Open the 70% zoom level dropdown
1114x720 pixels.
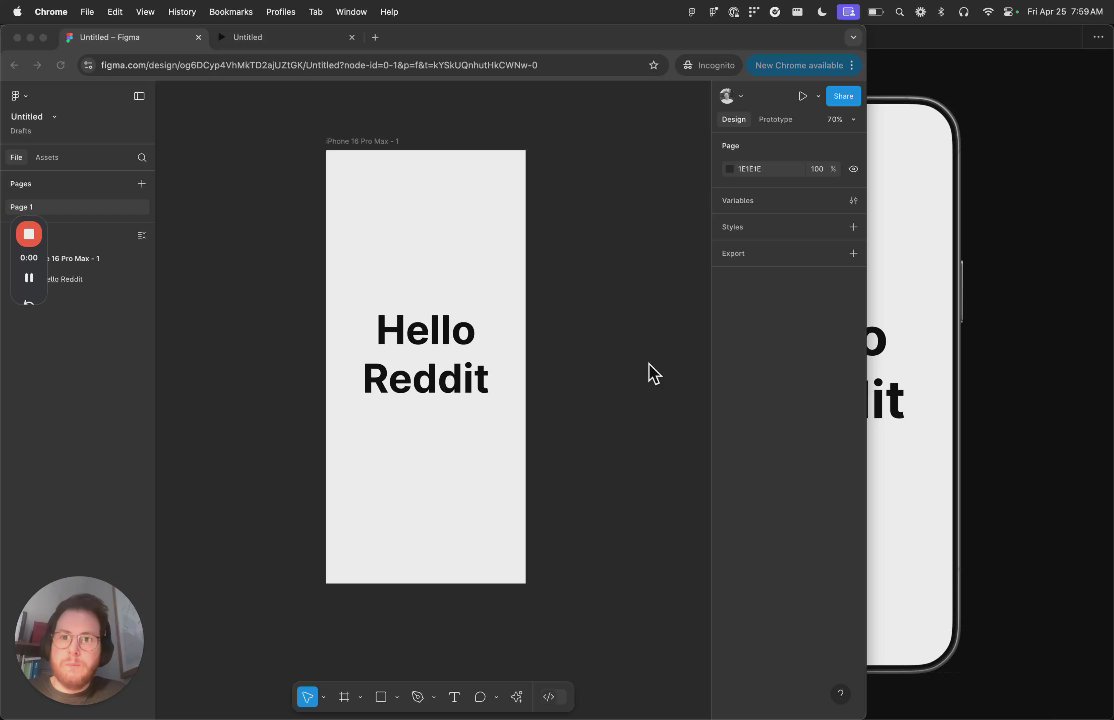840,119
